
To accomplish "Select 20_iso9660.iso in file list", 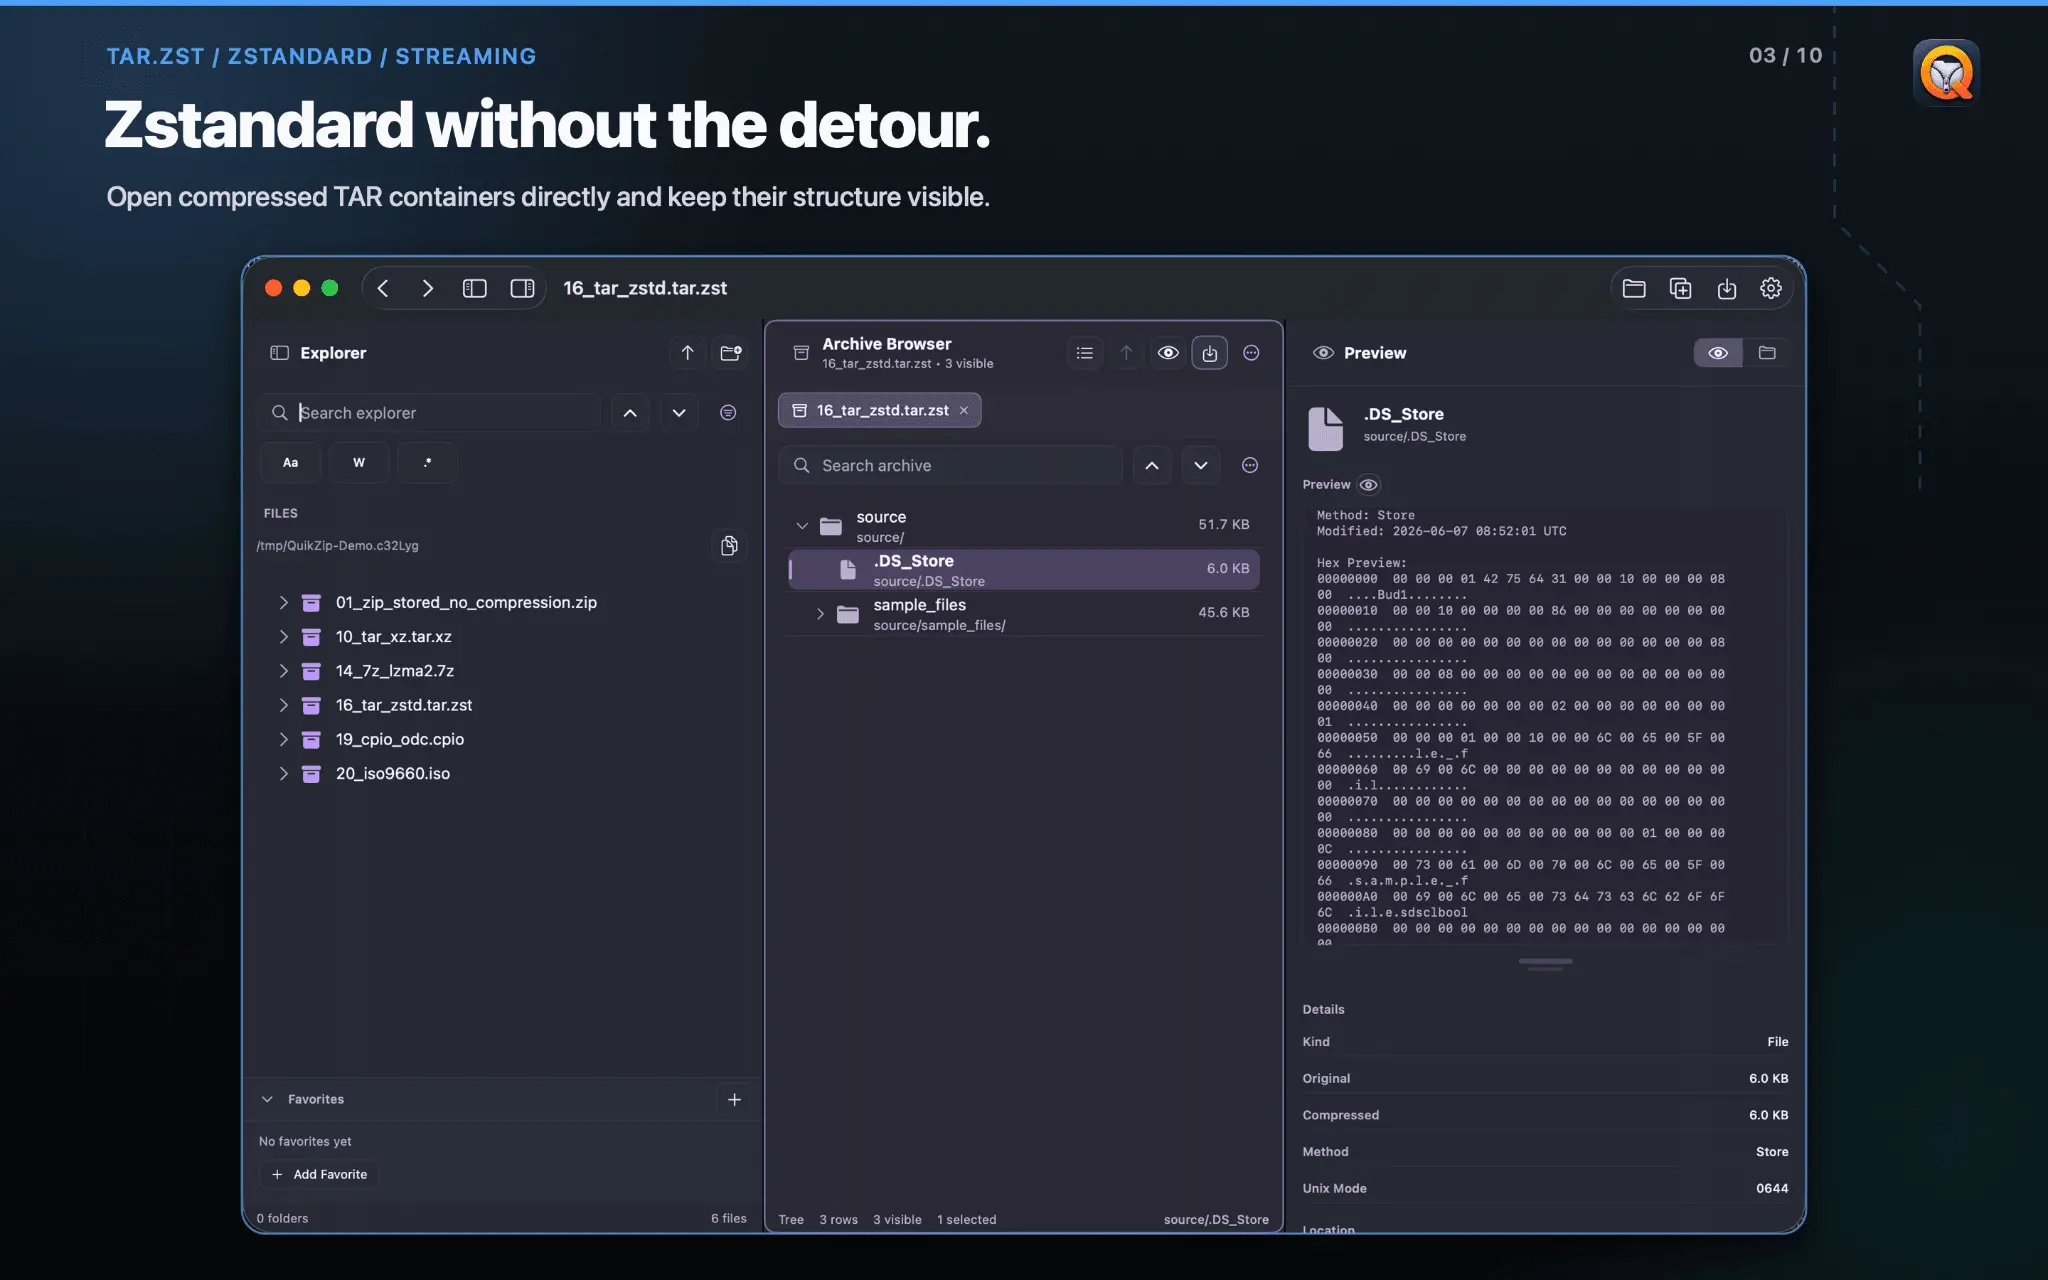I will pyautogui.click(x=393, y=773).
